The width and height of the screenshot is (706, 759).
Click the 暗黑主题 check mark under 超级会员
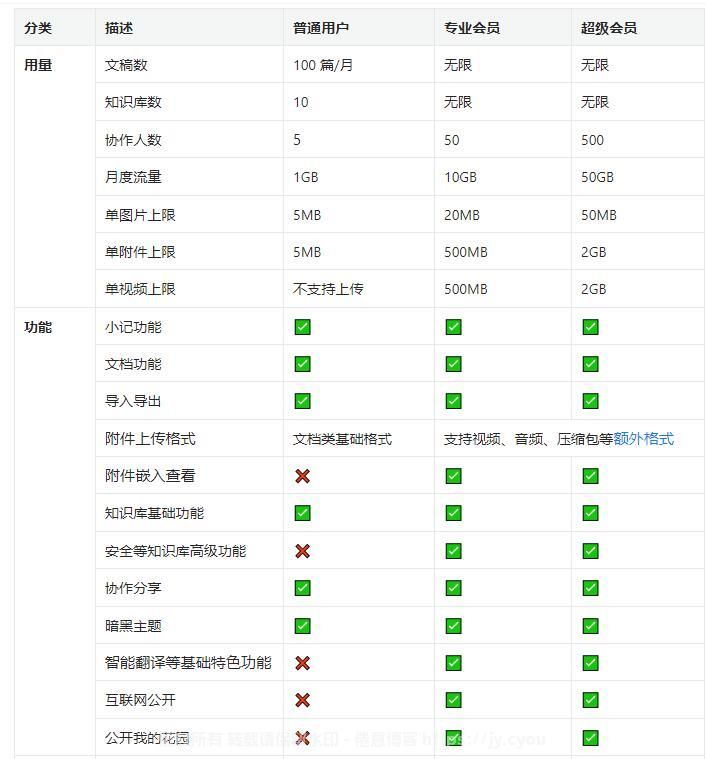[x=590, y=626]
